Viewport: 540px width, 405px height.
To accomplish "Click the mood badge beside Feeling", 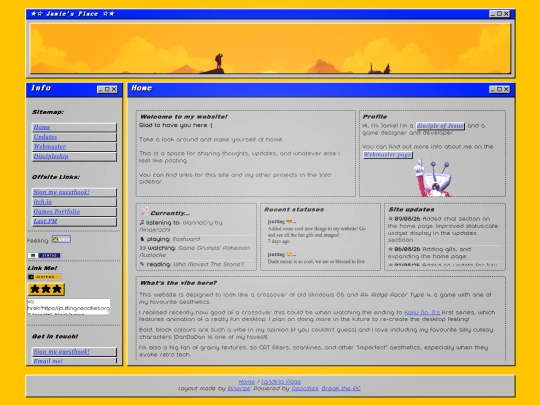I will (x=61, y=239).
